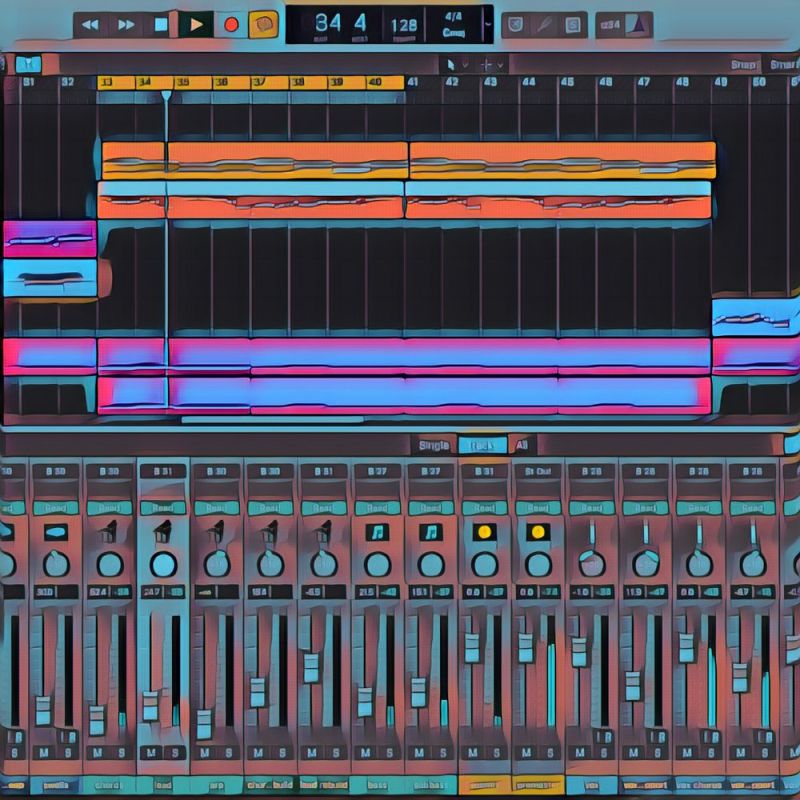Adjust the pan knob on bass strip
Screen dimensions: 800x800
[x=378, y=564]
